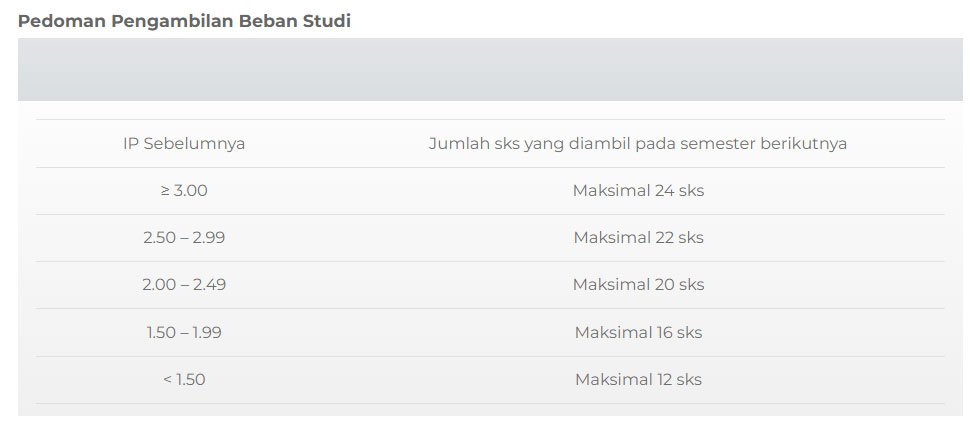Click the 'Maksimal 22 sks' cell
The height and width of the screenshot is (429, 977).
[638, 238]
